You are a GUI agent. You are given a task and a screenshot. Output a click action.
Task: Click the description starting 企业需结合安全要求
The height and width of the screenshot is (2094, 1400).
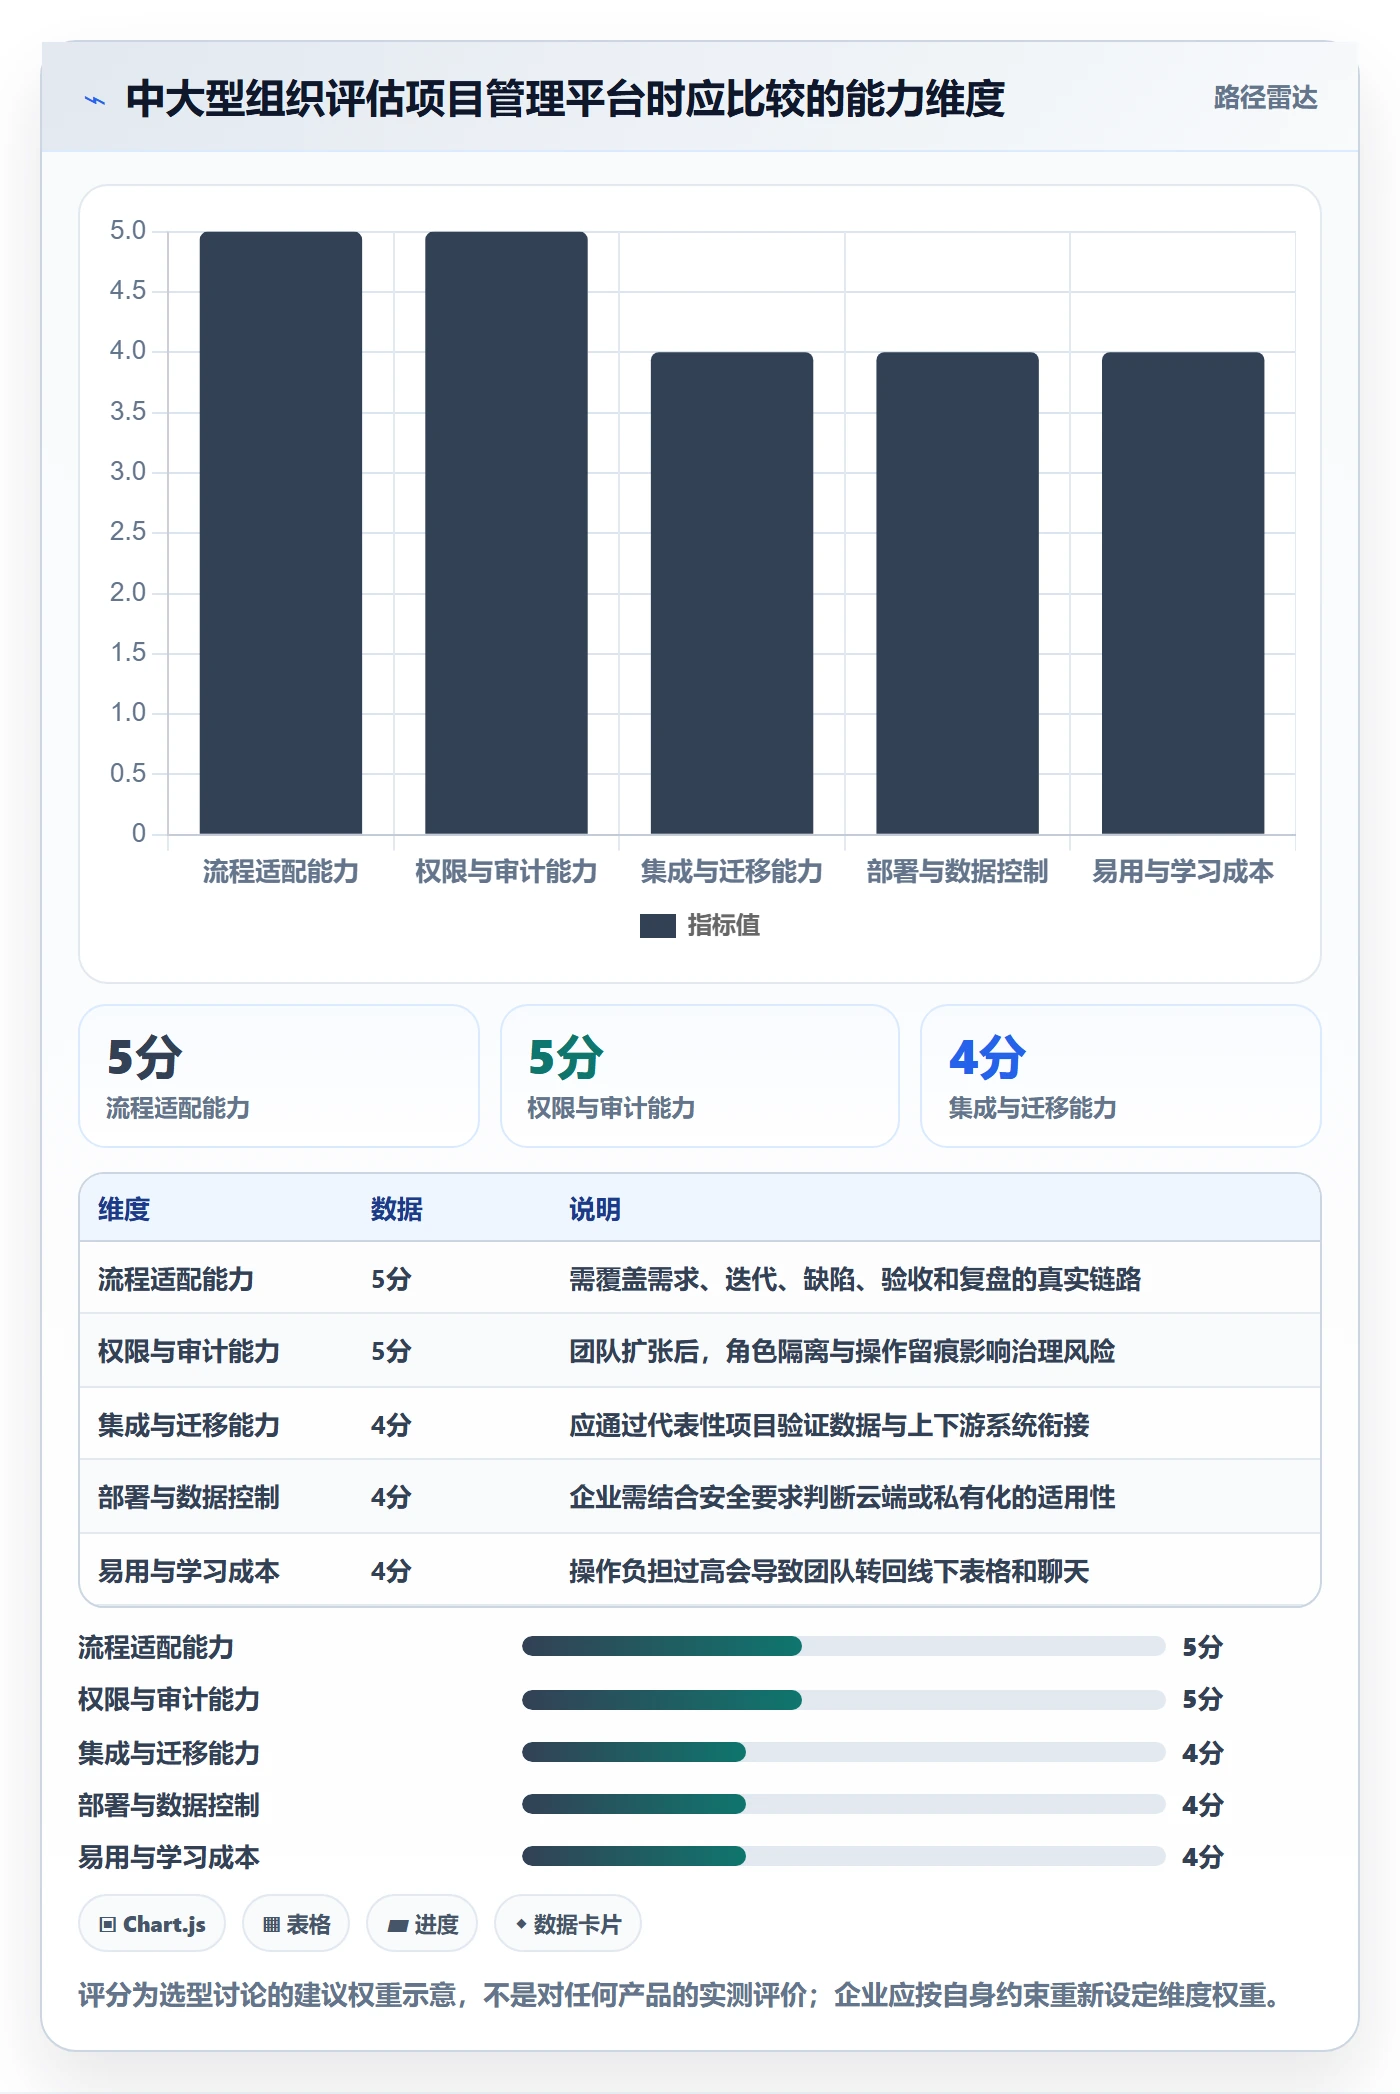(x=842, y=1497)
